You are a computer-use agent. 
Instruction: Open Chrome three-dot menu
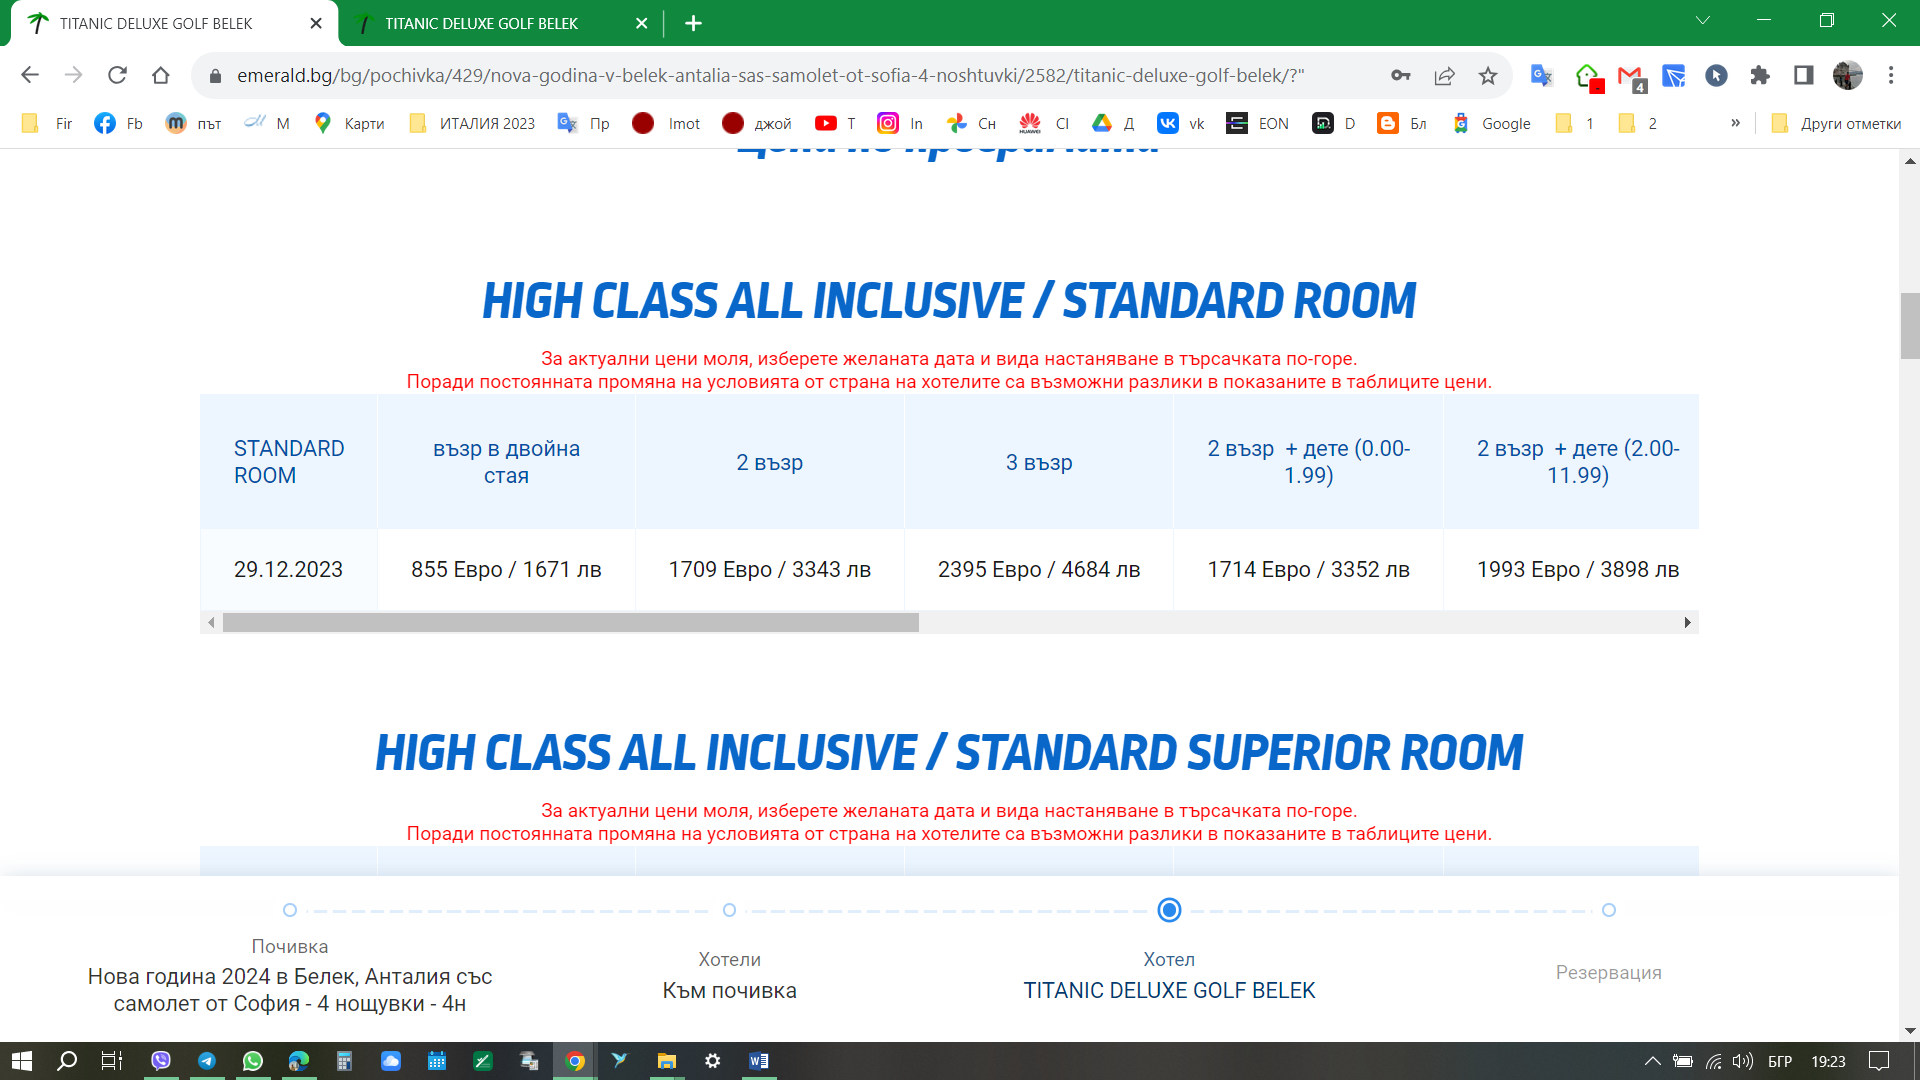[1891, 75]
